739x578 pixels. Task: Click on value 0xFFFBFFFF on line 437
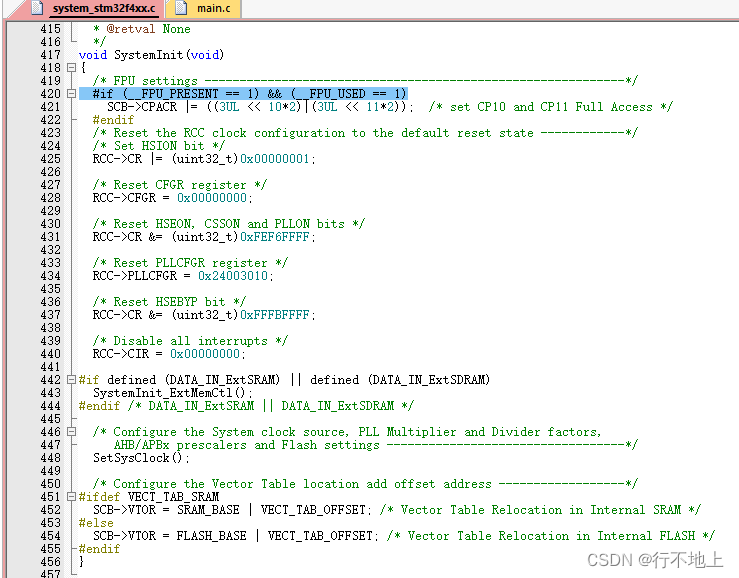[x=275, y=315]
